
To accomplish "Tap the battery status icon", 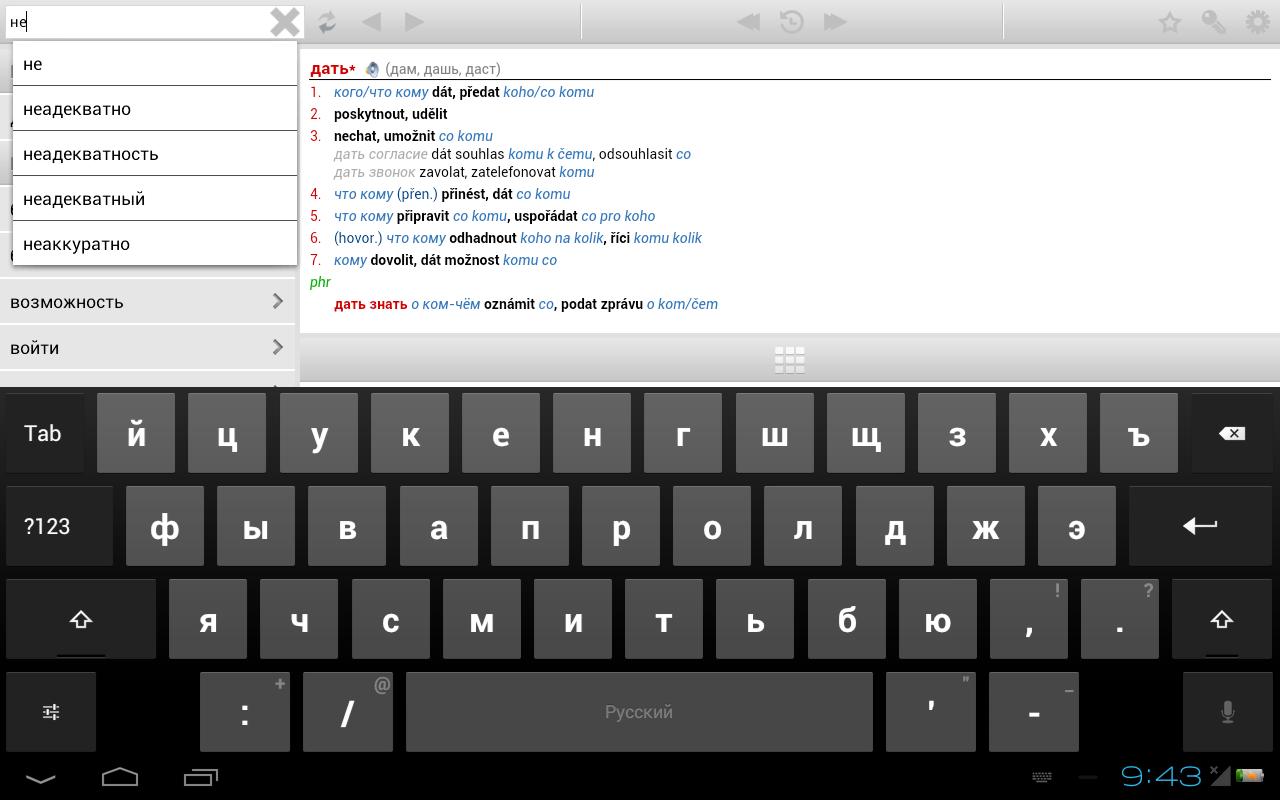I will pos(1249,775).
